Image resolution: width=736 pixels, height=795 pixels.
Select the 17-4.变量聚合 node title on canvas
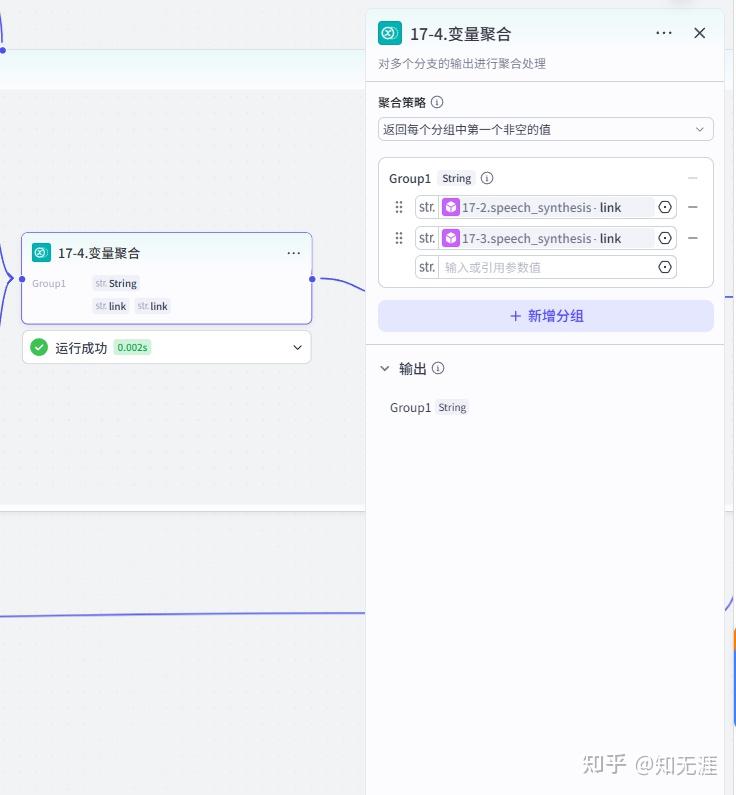(99, 253)
